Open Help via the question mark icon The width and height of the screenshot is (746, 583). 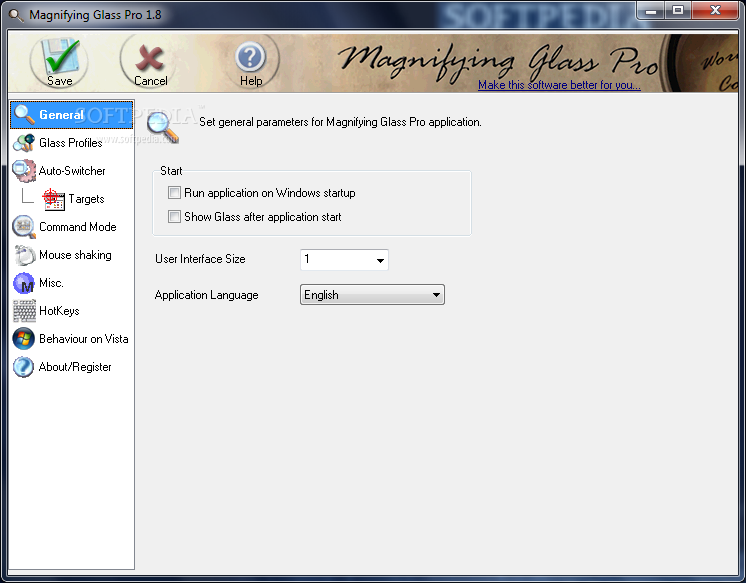pyautogui.click(x=250, y=57)
